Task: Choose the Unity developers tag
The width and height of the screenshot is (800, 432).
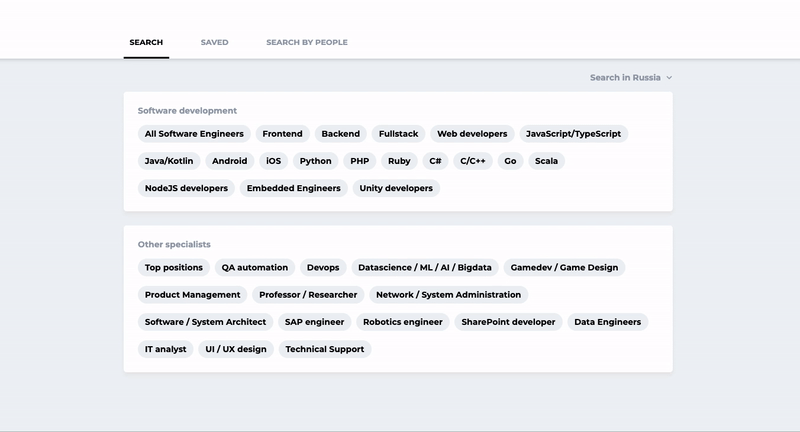Action: pyautogui.click(x=396, y=188)
